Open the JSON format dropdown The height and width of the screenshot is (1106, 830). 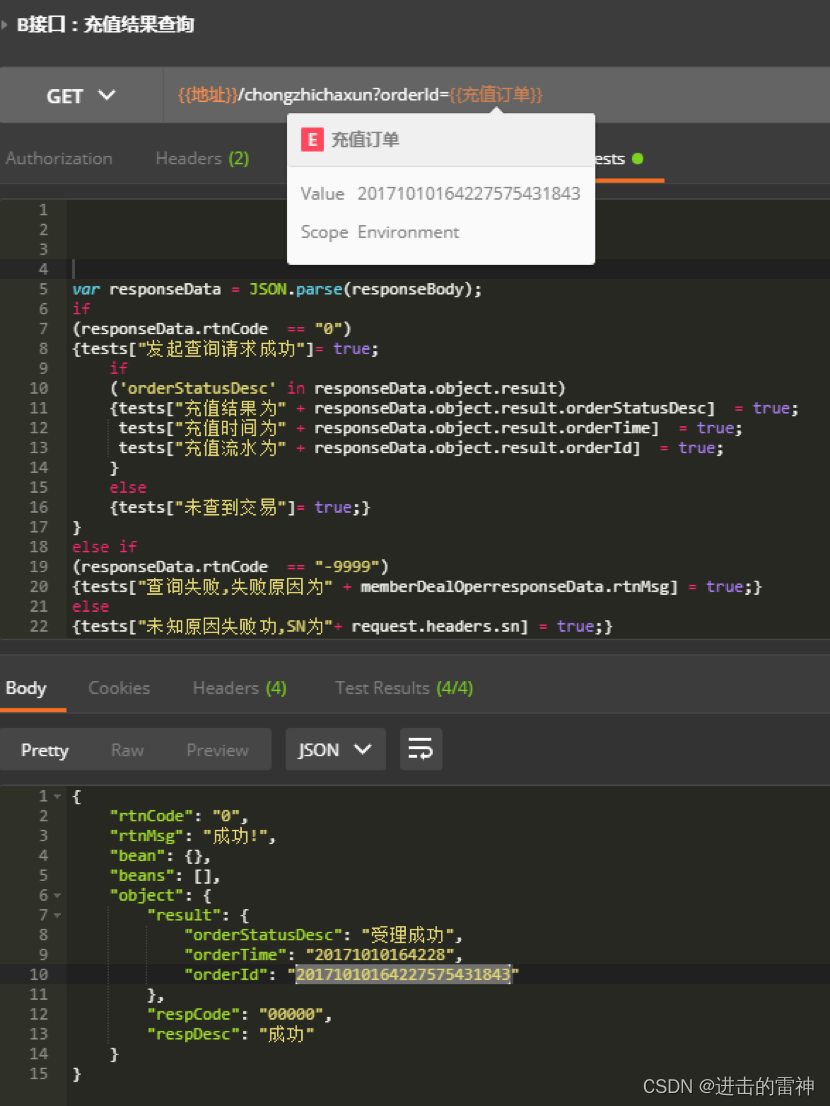[x=336, y=749]
